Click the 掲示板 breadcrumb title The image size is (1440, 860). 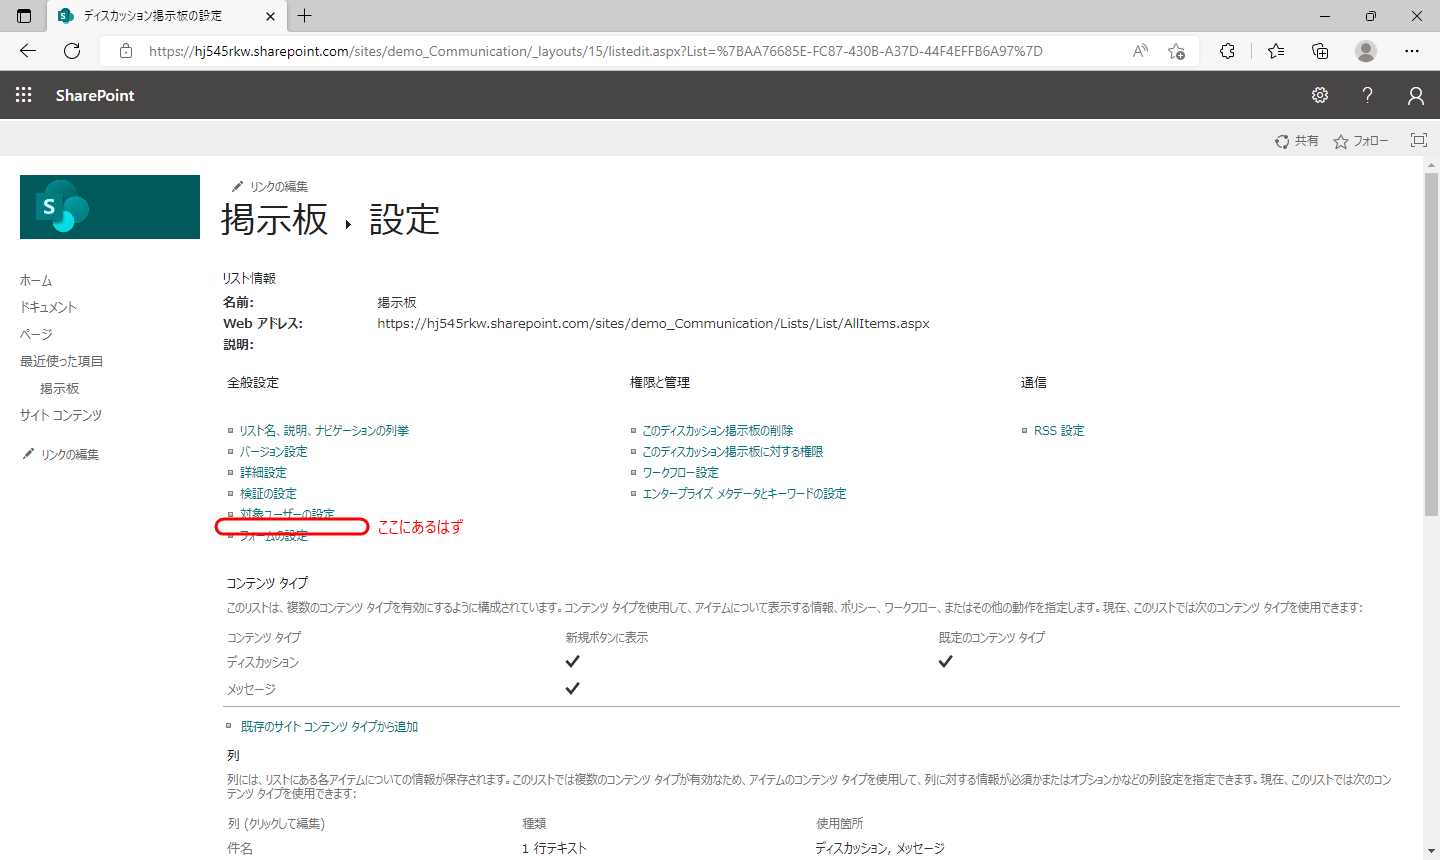[x=275, y=219]
